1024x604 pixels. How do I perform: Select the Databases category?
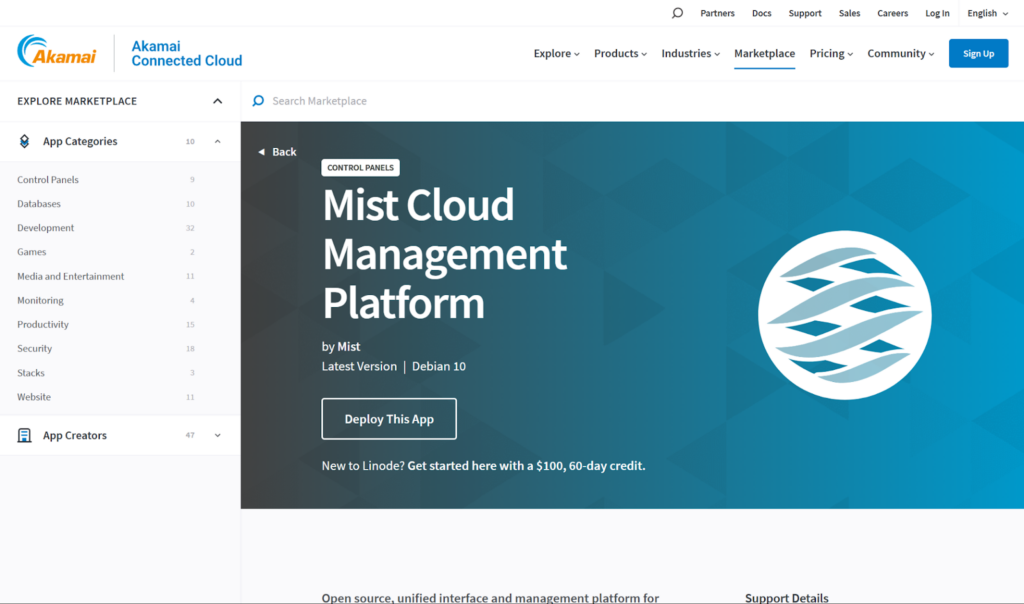[x=39, y=204]
